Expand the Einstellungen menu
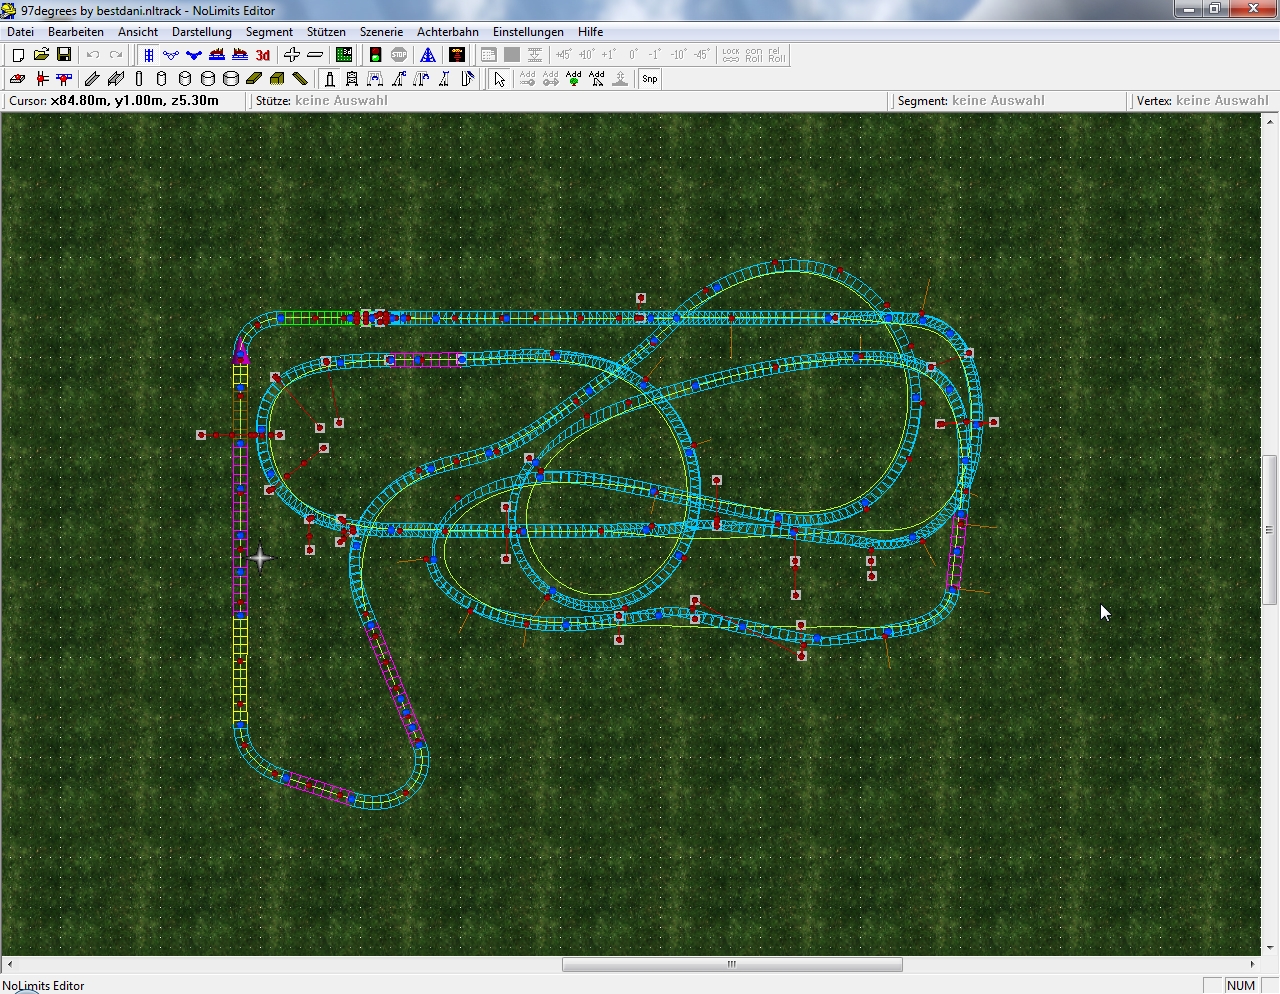Image resolution: width=1280 pixels, height=994 pixels. pyautogui.click(x=528, y=32)
